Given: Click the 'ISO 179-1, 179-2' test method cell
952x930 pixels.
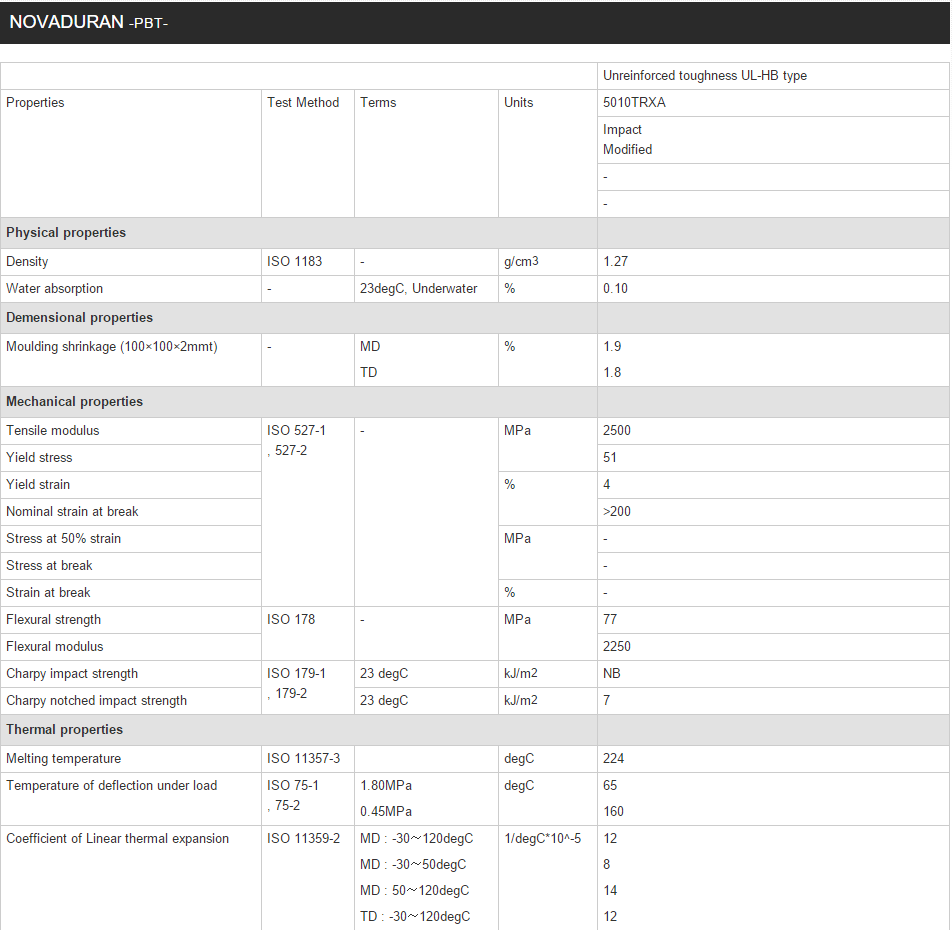Looking at the screenshot, I should tap(308, 687).
